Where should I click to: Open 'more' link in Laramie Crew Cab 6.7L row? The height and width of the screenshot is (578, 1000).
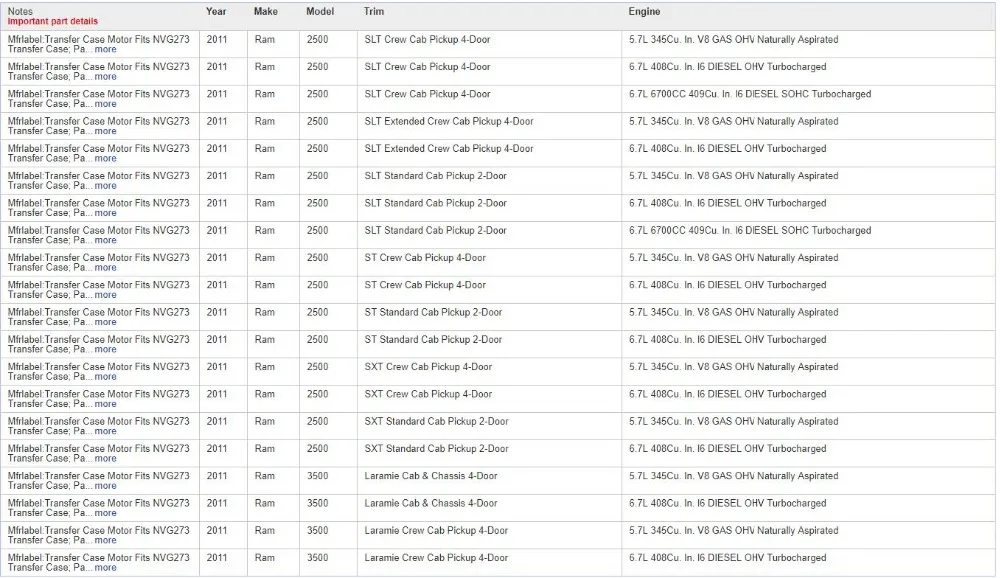105,568
